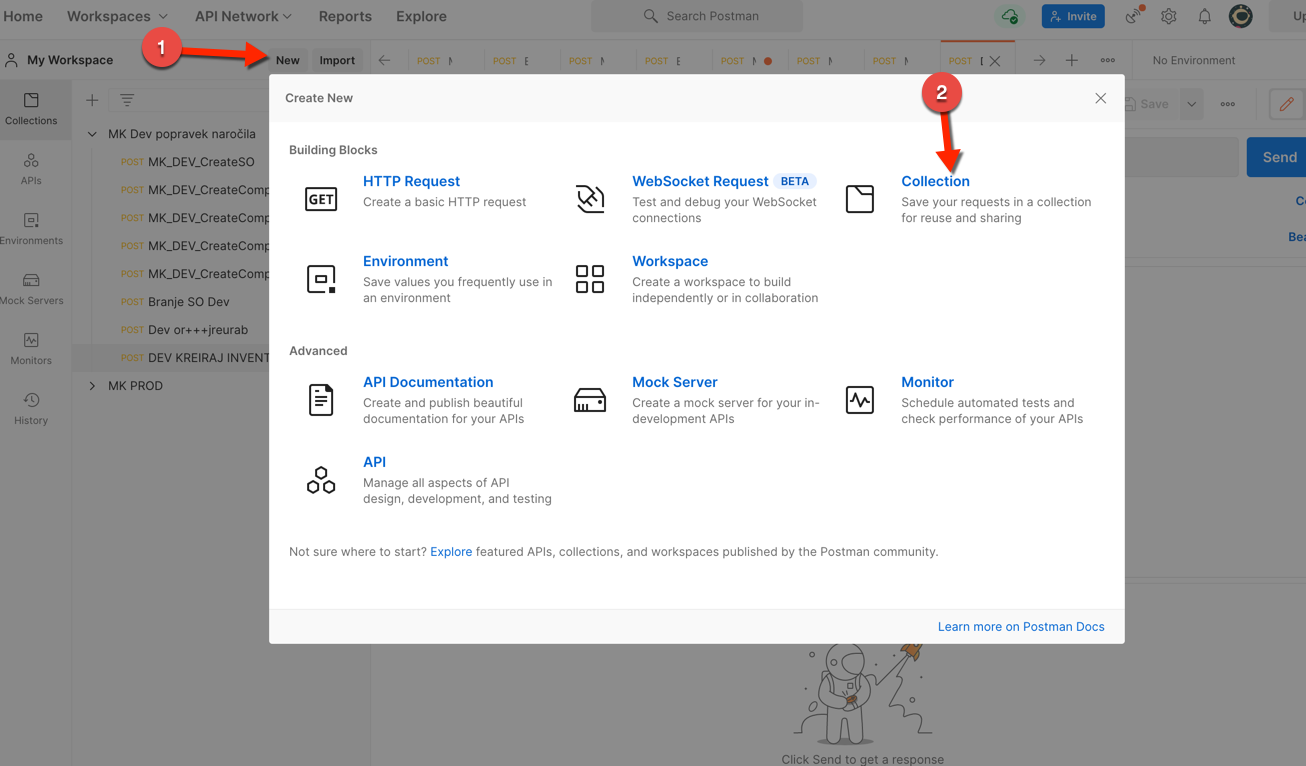Open the Monitors sidebar panel
1306x766 pixels.
(31, 349)
